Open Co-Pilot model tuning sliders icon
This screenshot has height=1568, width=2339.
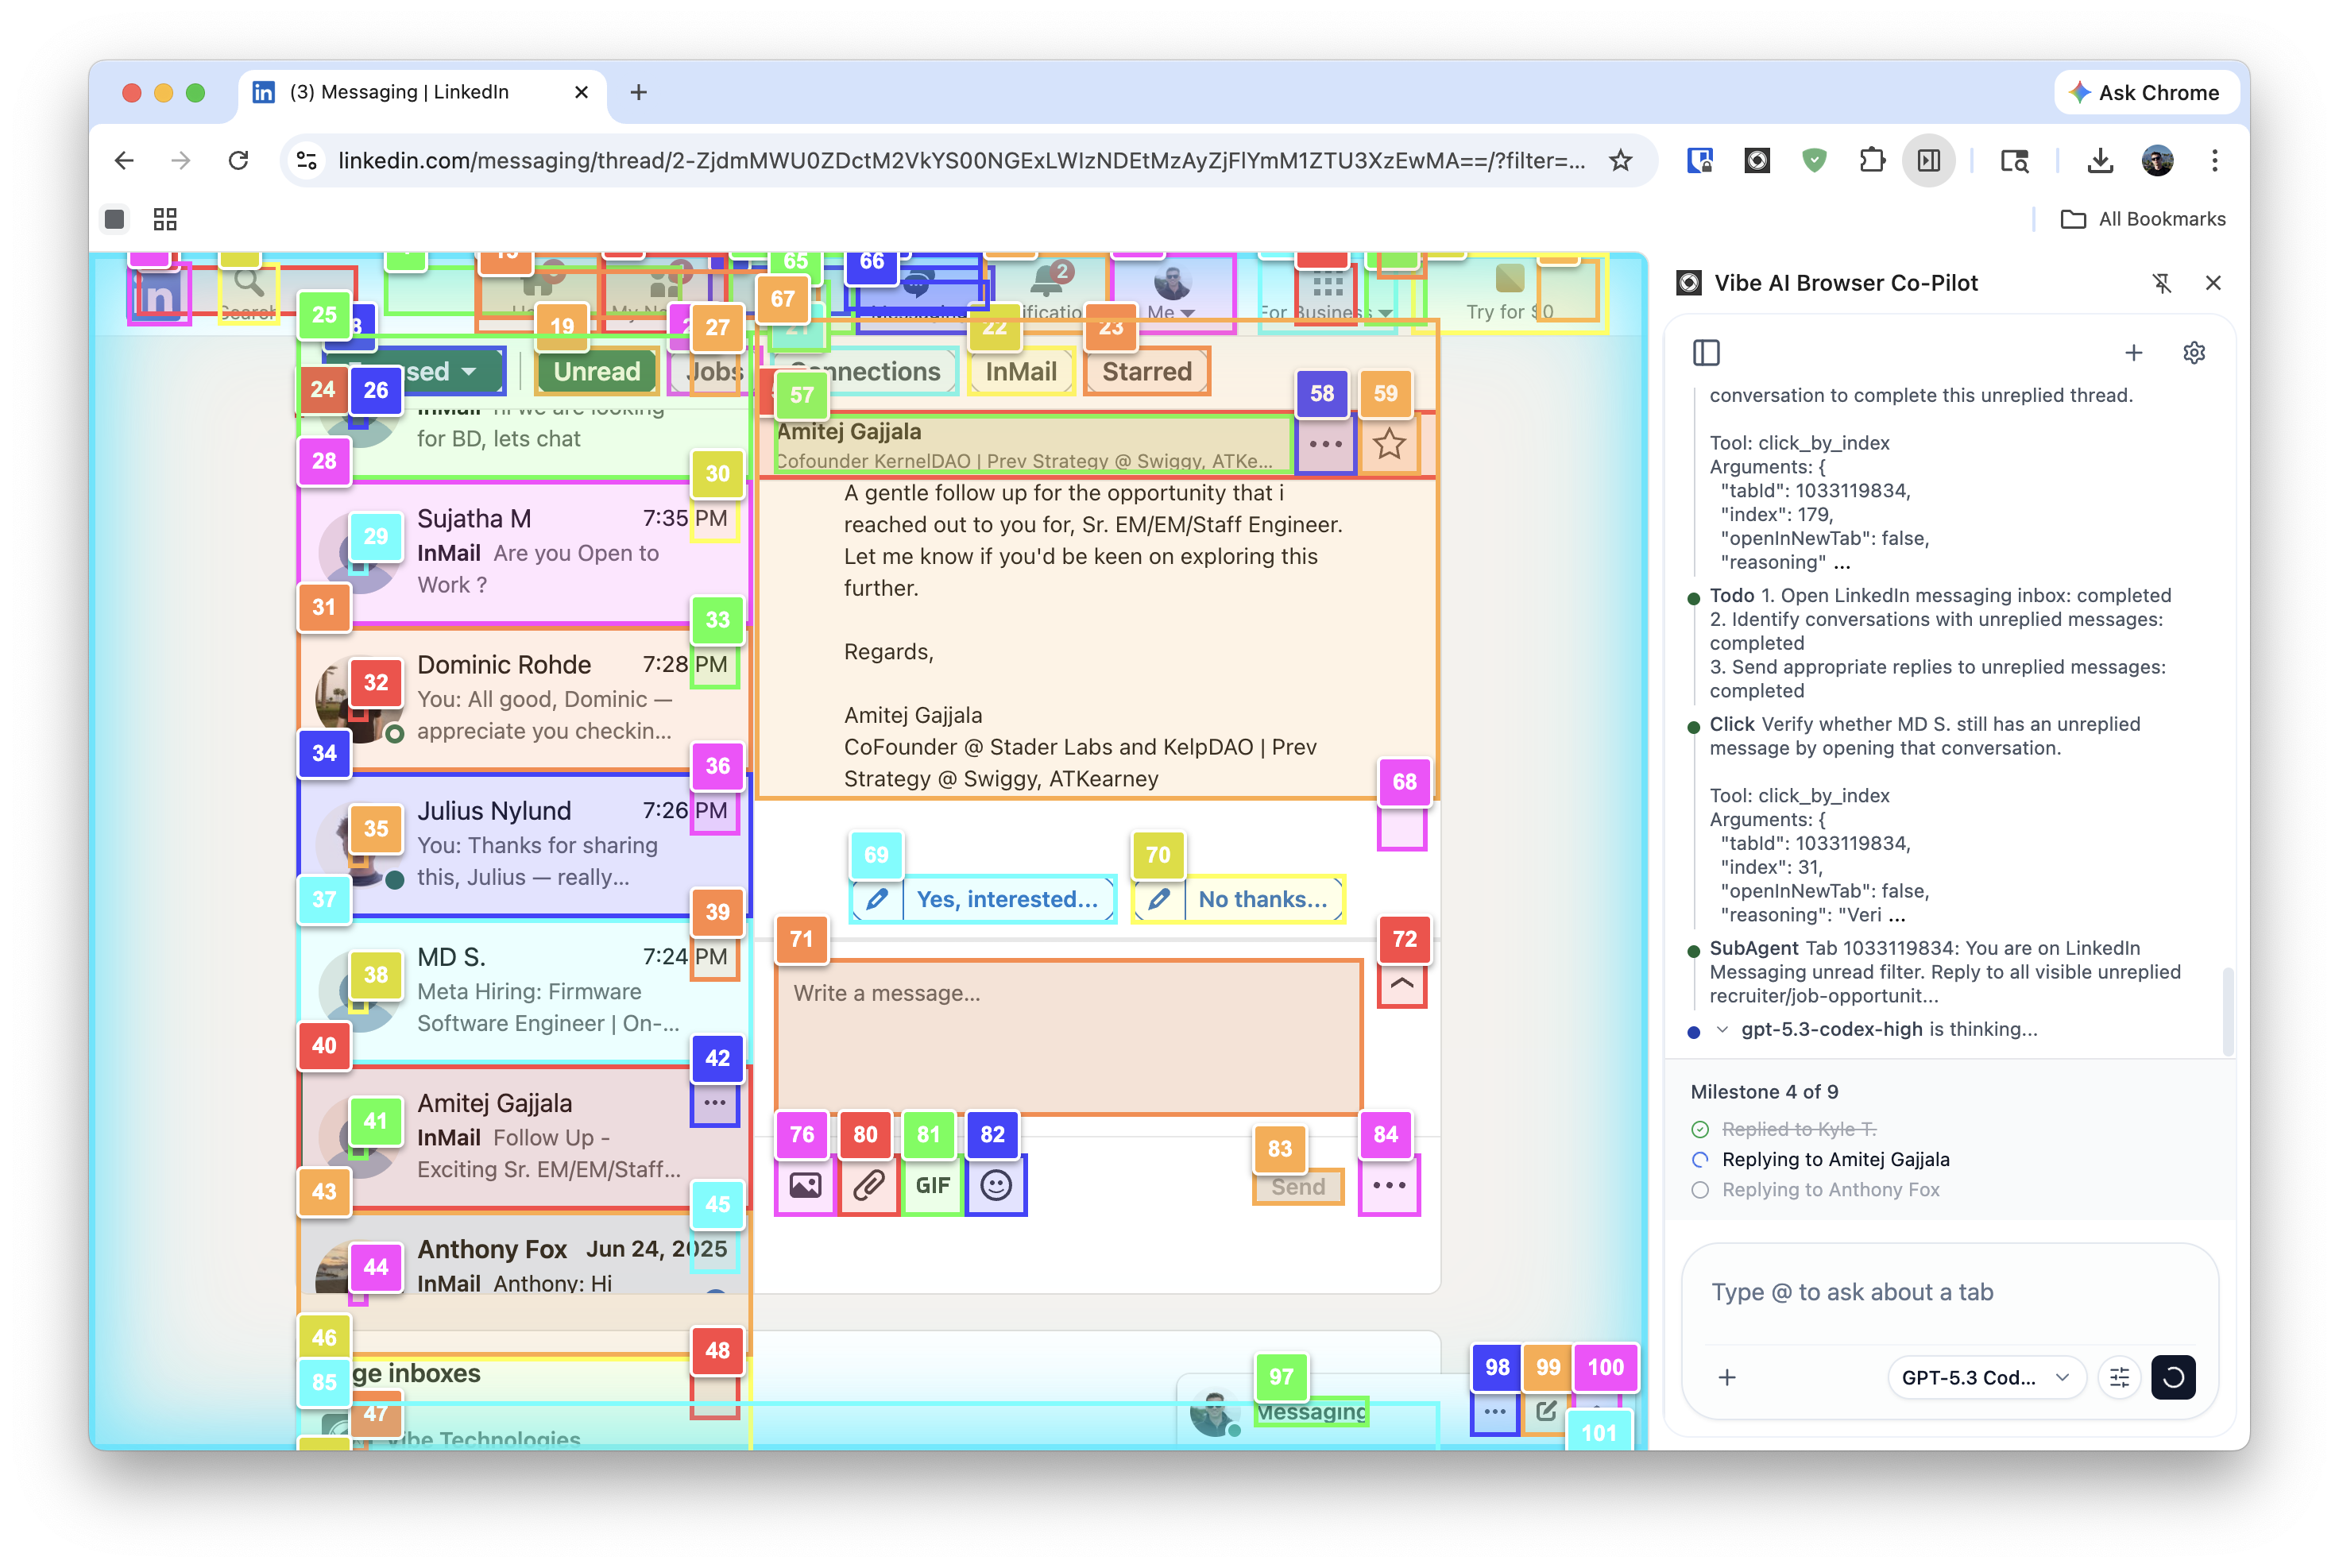point(2119,1377)
